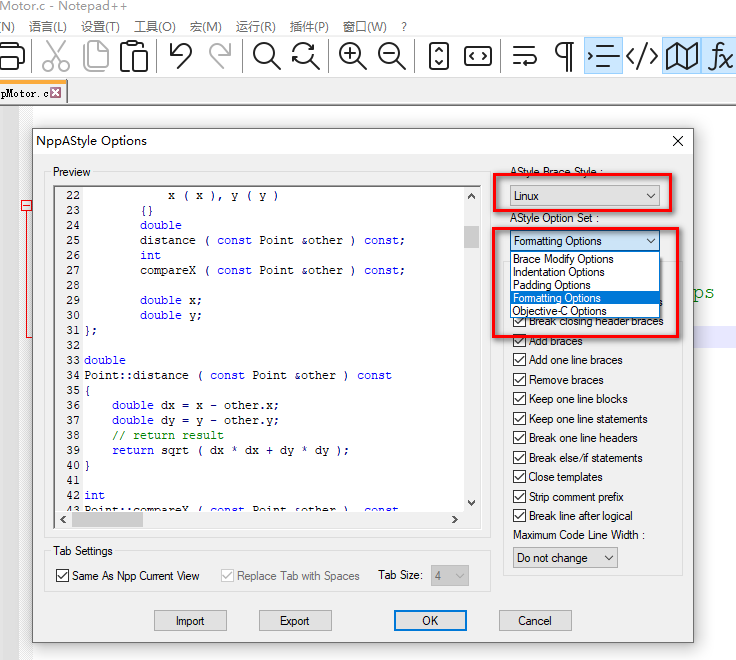Viewport: 736px width, 660px height.
Task: Click the Cancel button
Action: pos(535,621)
